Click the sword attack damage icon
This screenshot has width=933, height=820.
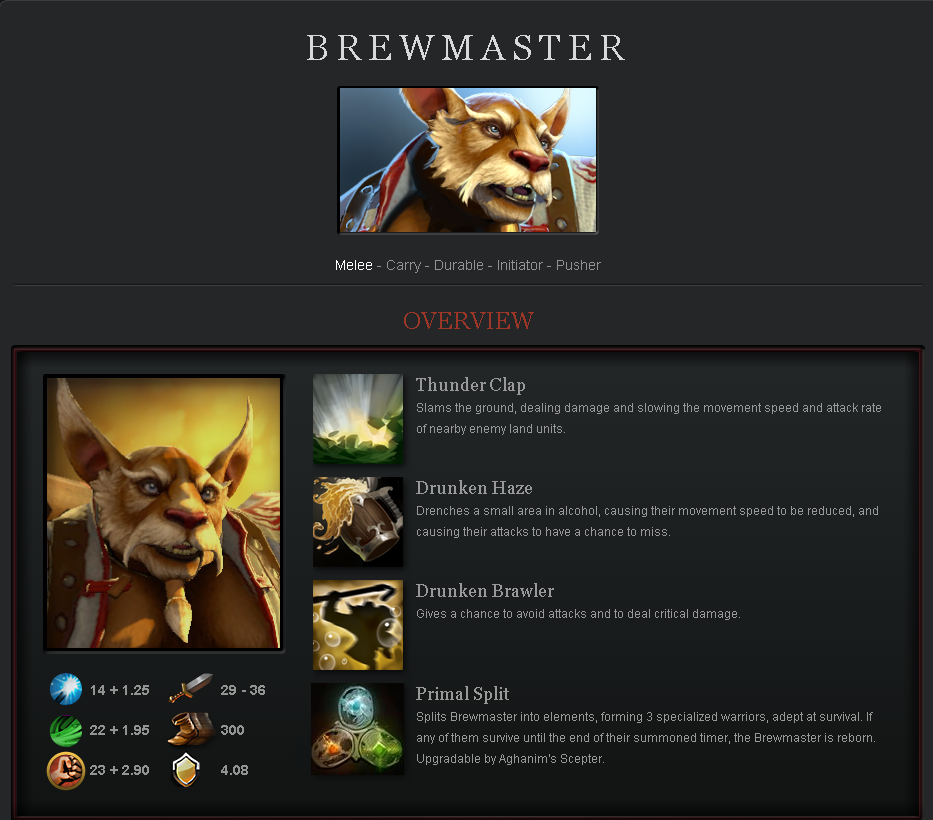point(190,688)
